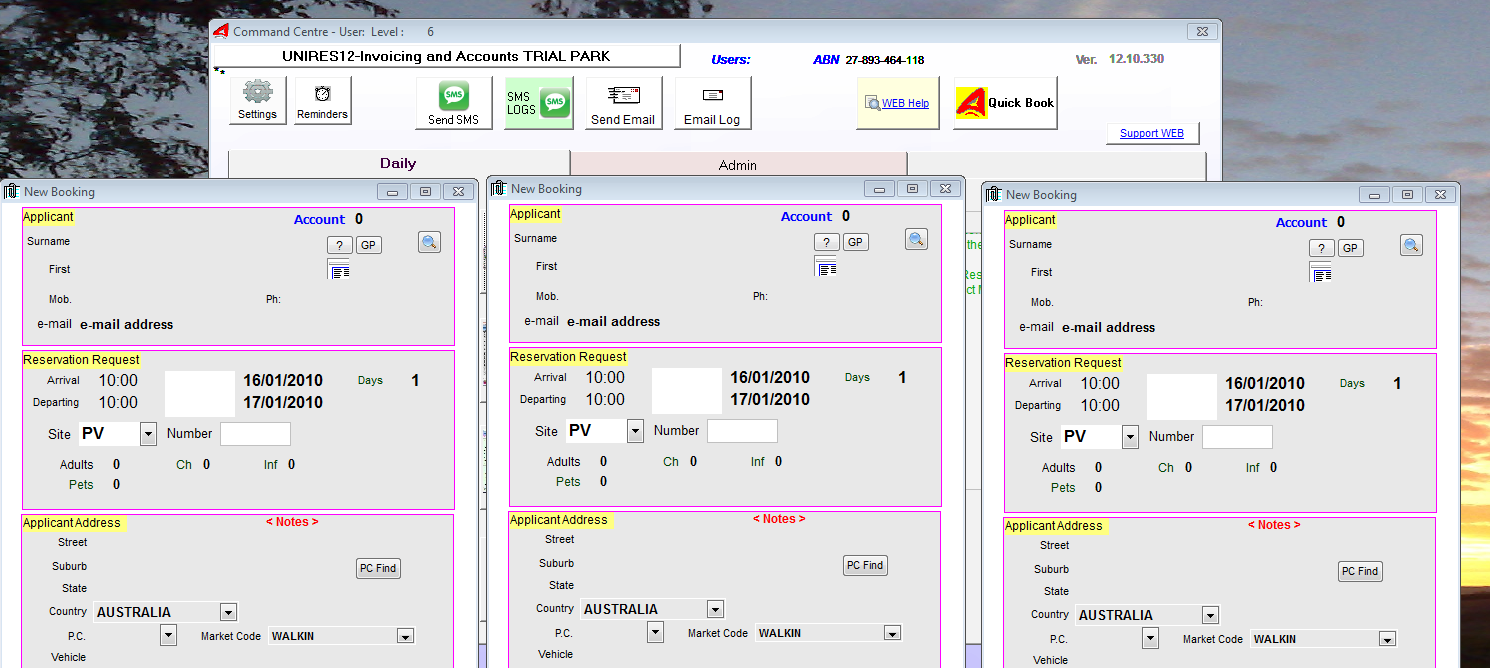1490x668 pixels.
Task: Click the Send SMS button
Action: click(x=454, y=103)
